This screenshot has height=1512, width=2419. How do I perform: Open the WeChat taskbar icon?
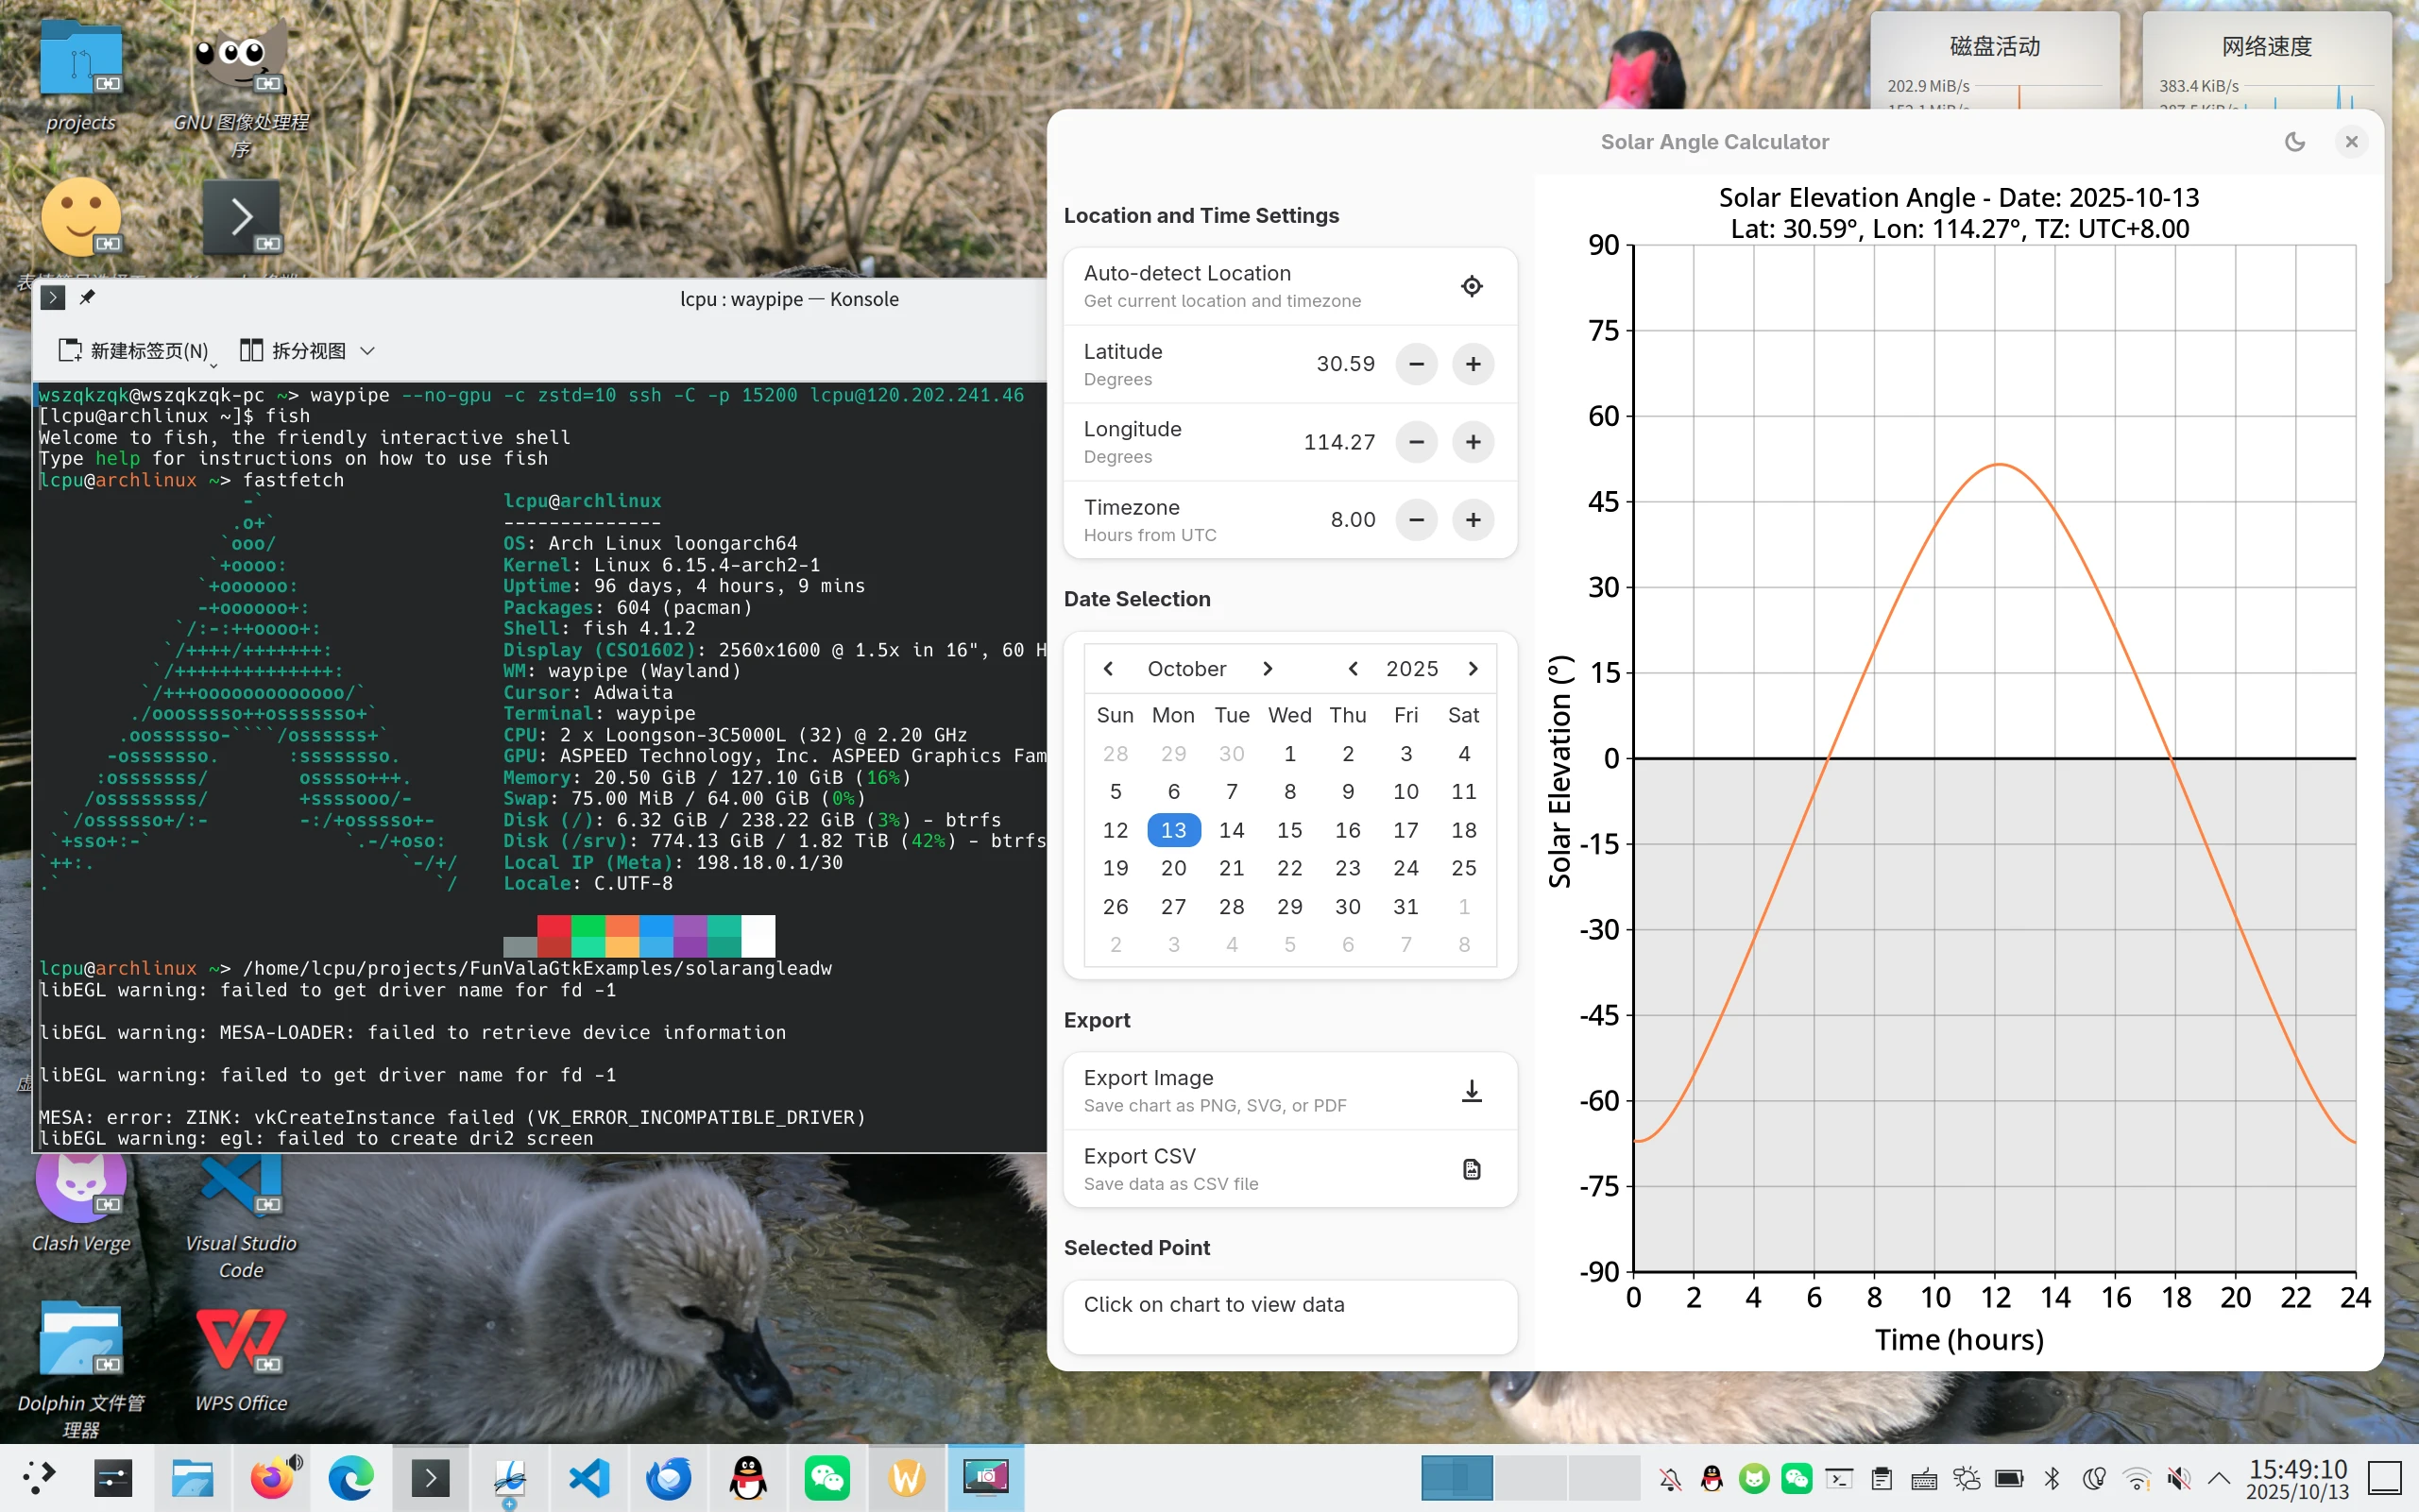coord(827,1478)
